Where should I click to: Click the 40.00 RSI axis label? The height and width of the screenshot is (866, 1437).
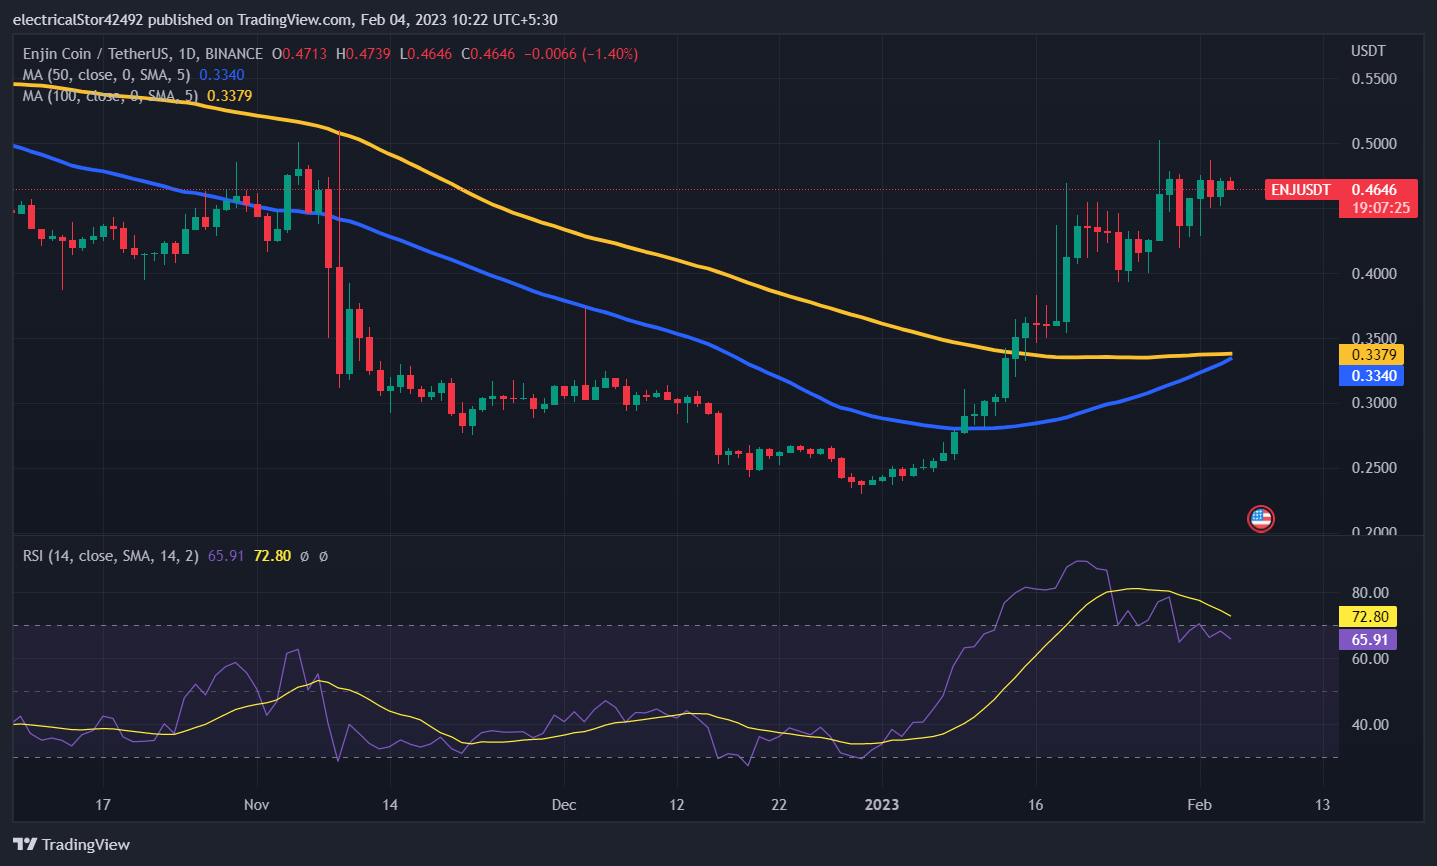1370,725
